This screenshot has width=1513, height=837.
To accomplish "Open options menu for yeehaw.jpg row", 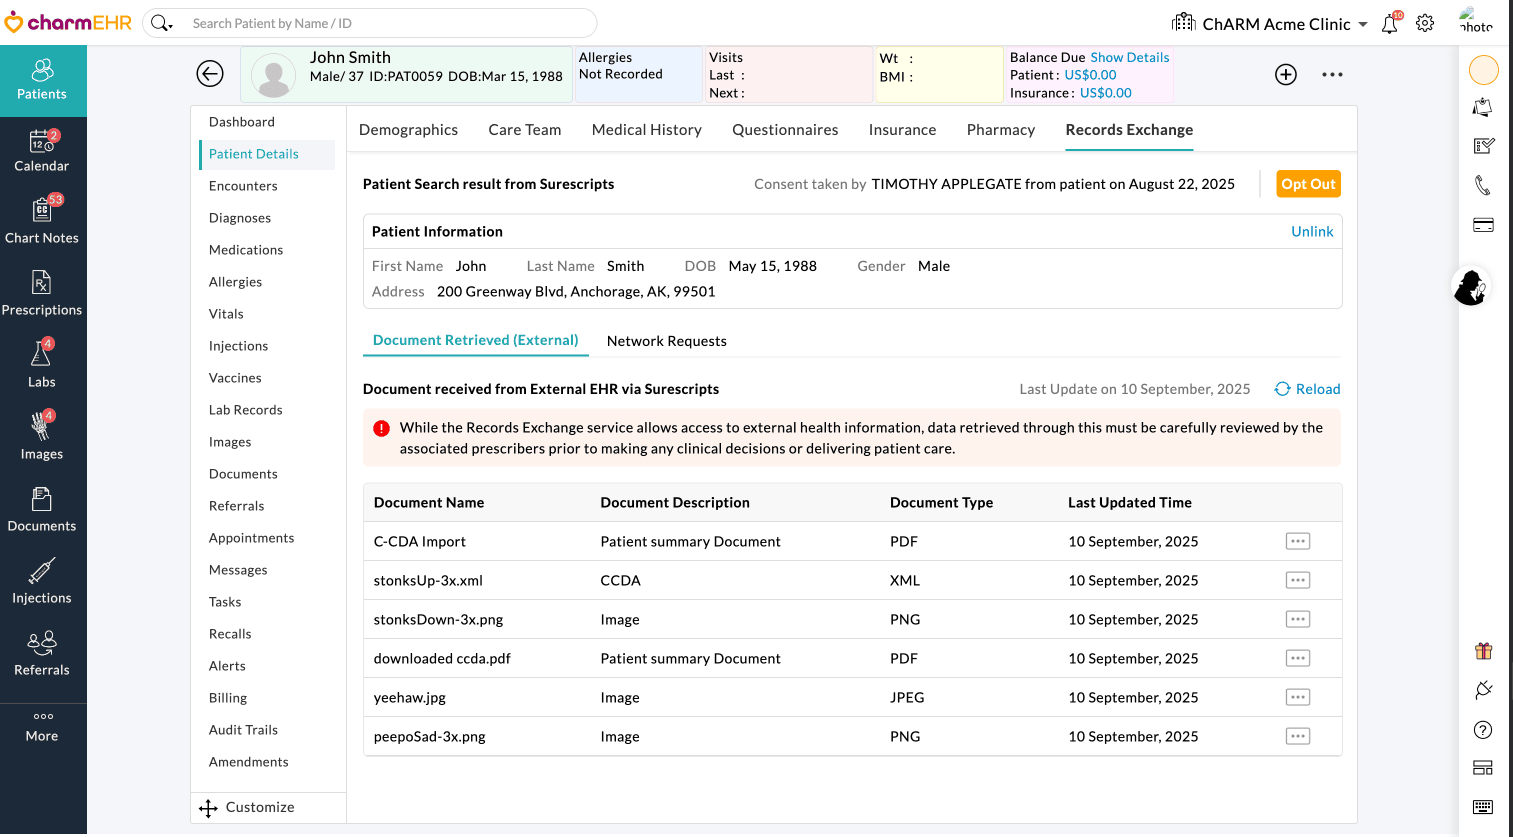I will [x=1298, y=697].
